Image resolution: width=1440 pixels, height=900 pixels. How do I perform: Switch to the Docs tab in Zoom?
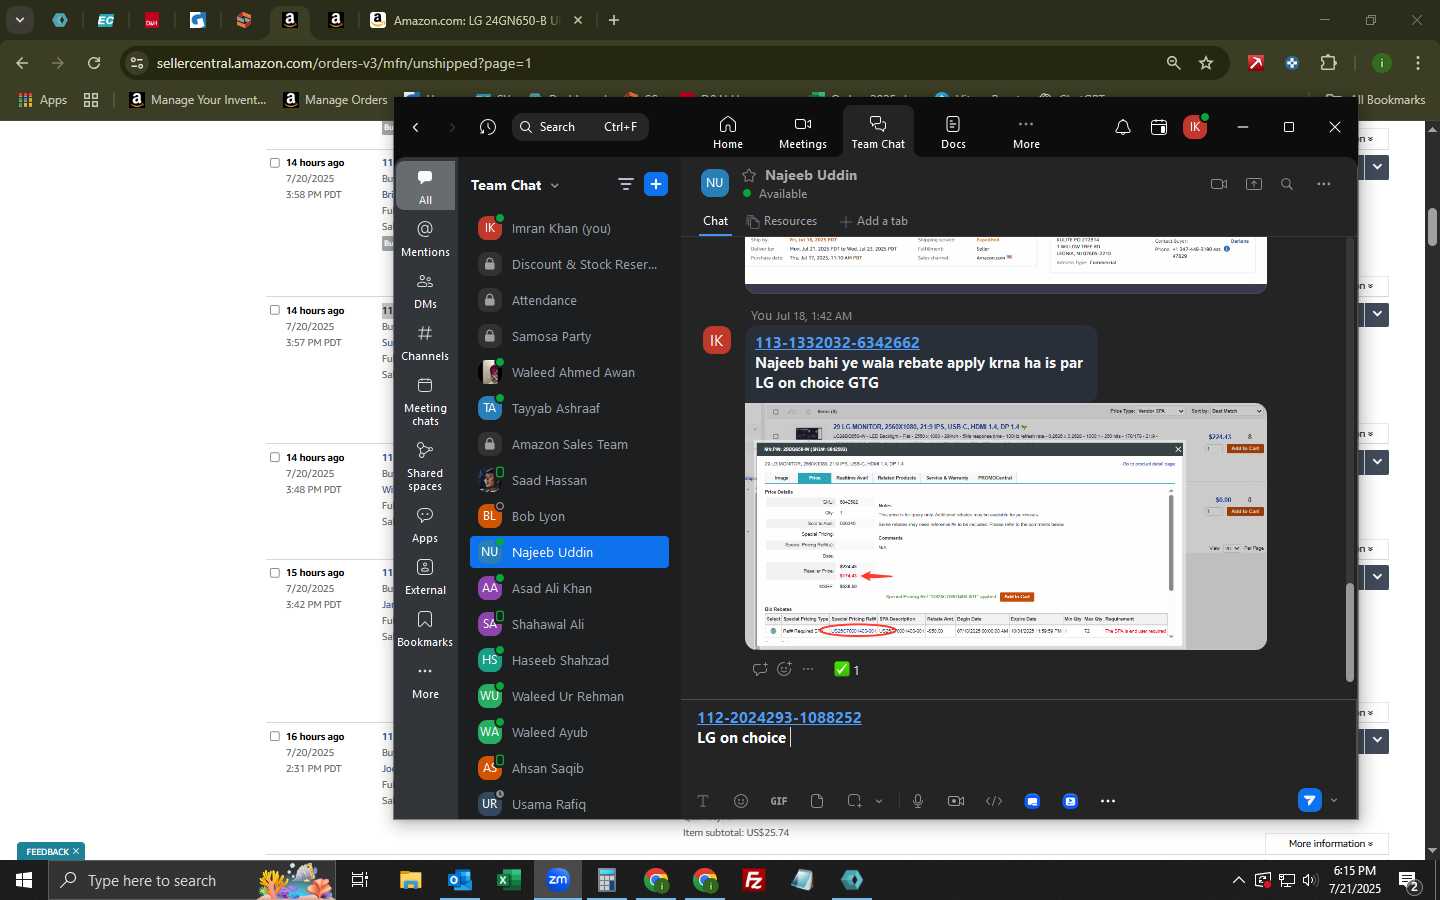click(x=953, y=131)
